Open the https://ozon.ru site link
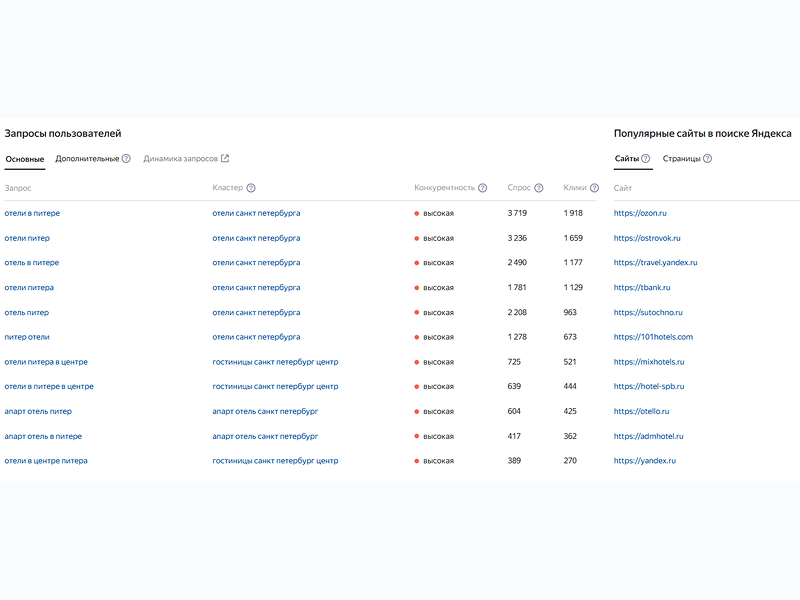This screenshot has width=800, height=600. click(x=640, y=213)
